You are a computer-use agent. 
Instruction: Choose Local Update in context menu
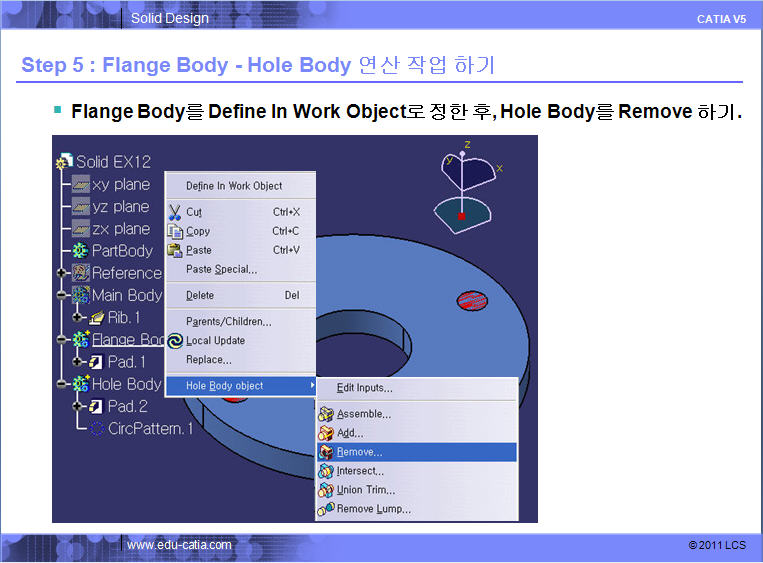click(x=216, y=341)
